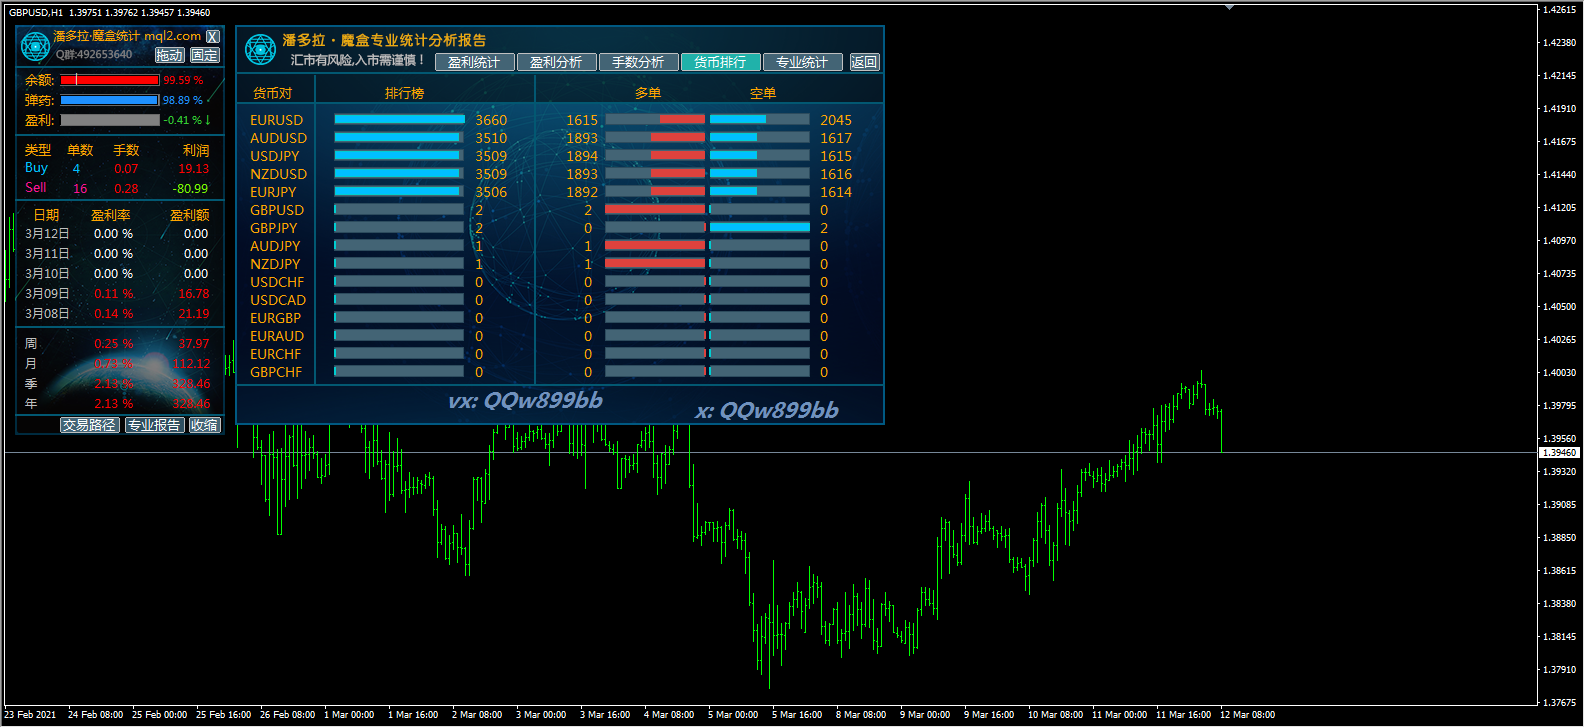Image resolution: width=1585 pixels, height=728 pixels.
Task: Select the EURGBP currency pair label
Action: tap(275, 318)
